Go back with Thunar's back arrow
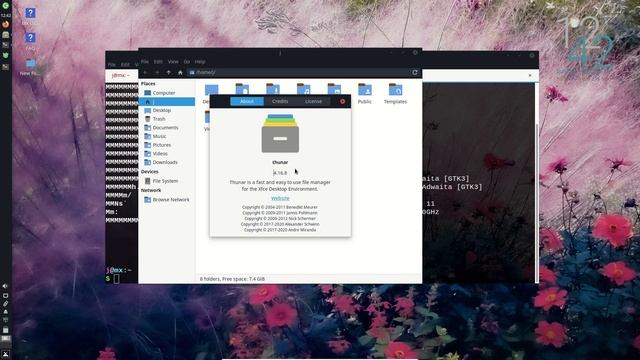Screen dimensions: 640x360 click(x=145, y=72)
